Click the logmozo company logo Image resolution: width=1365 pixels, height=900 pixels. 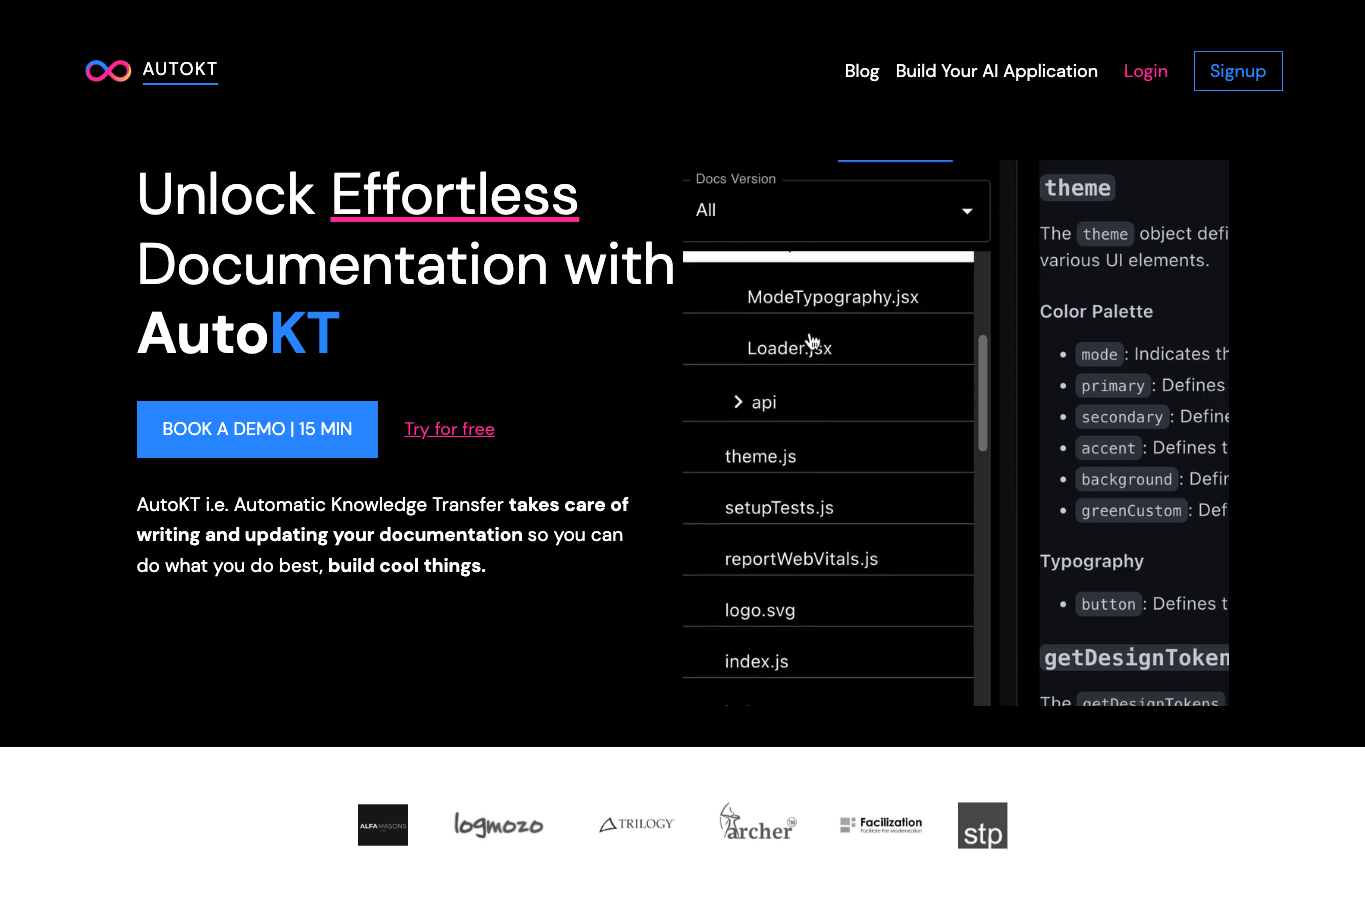498,825
